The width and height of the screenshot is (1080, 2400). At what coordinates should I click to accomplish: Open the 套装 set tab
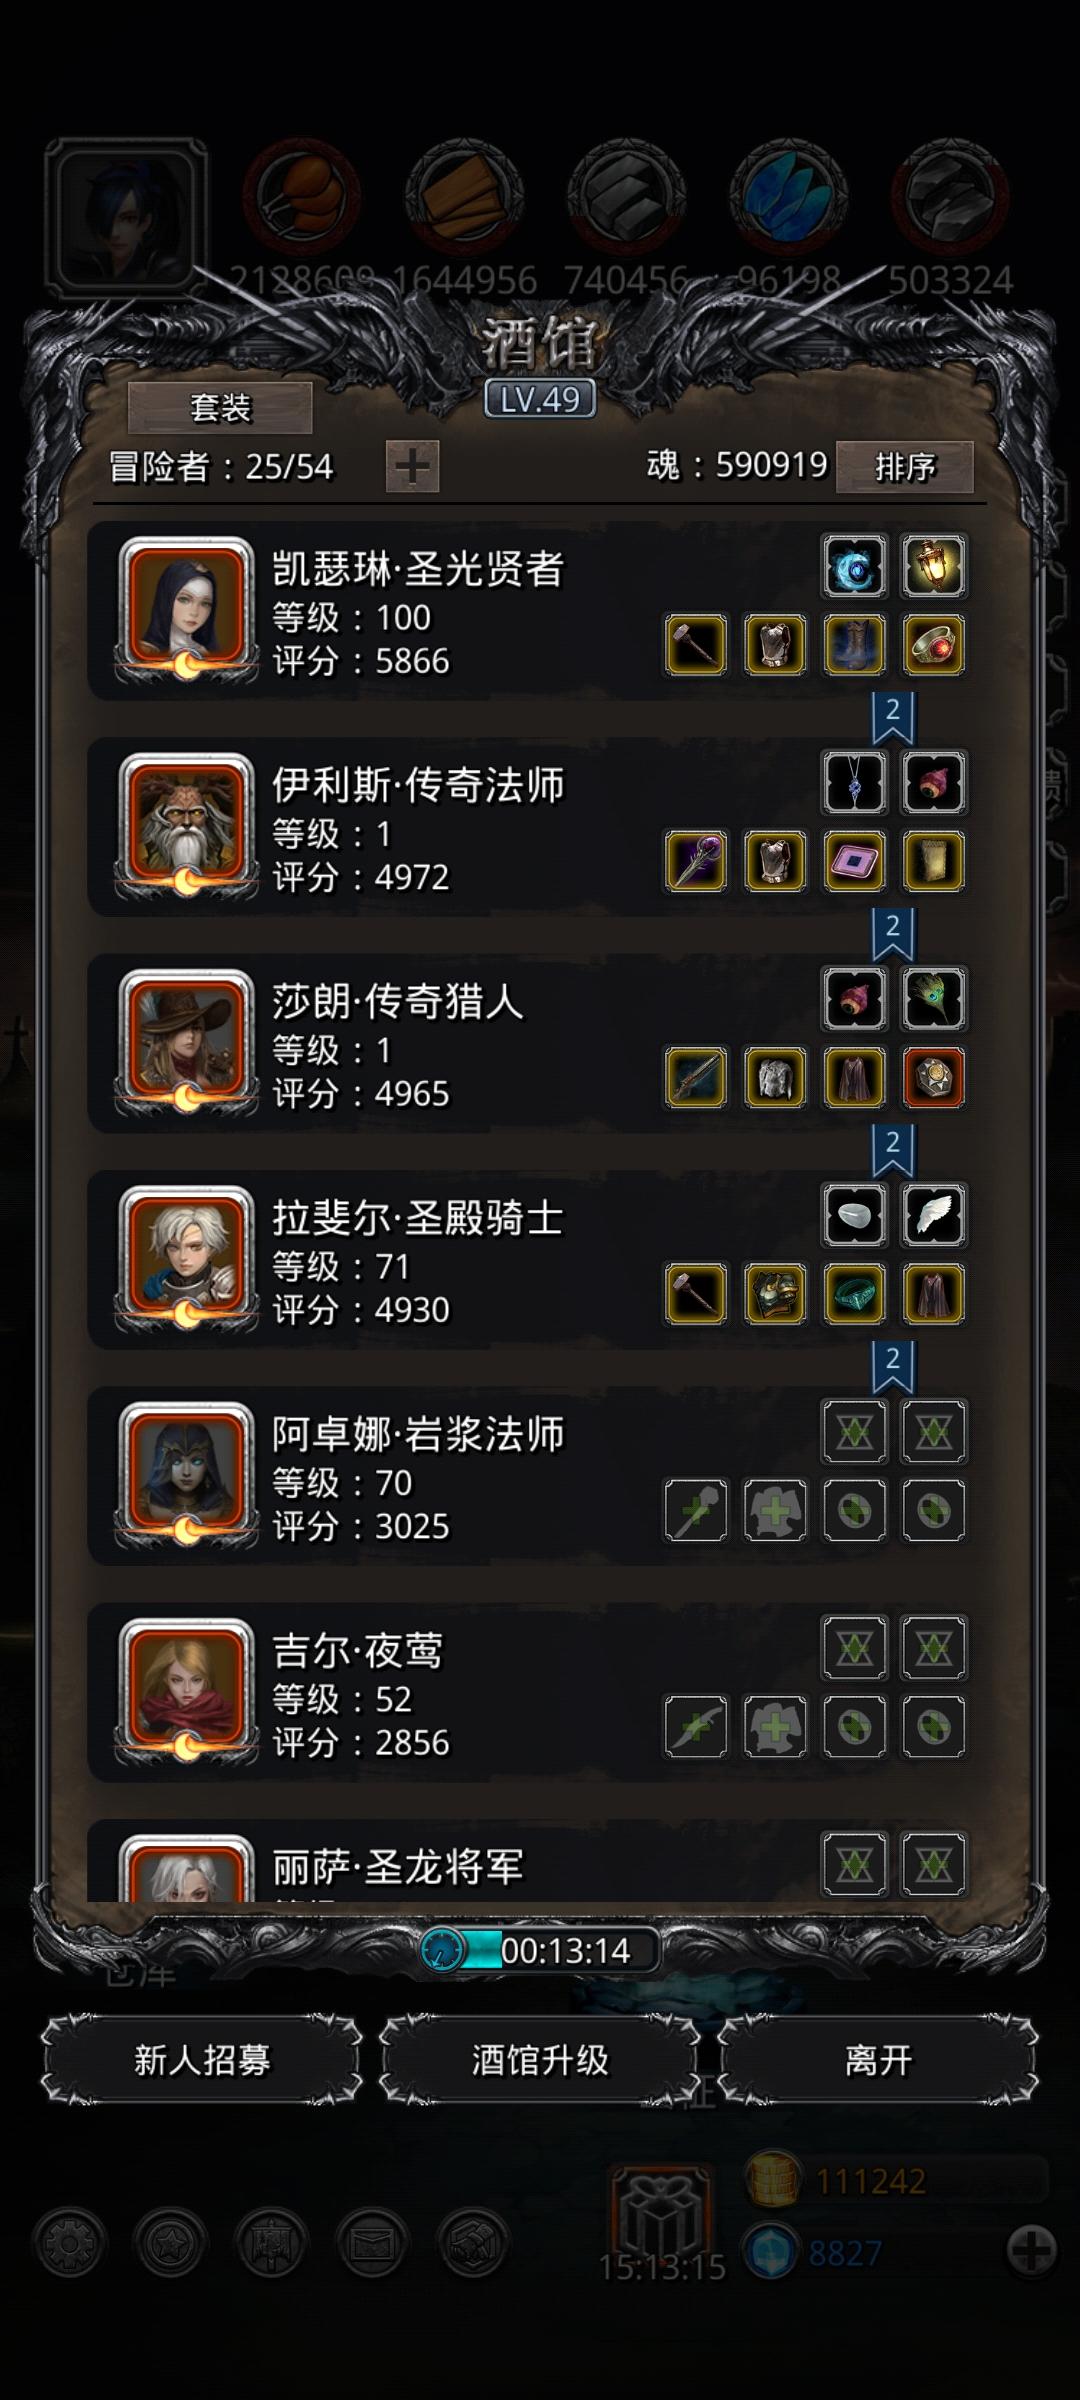[x=220, y=407]
